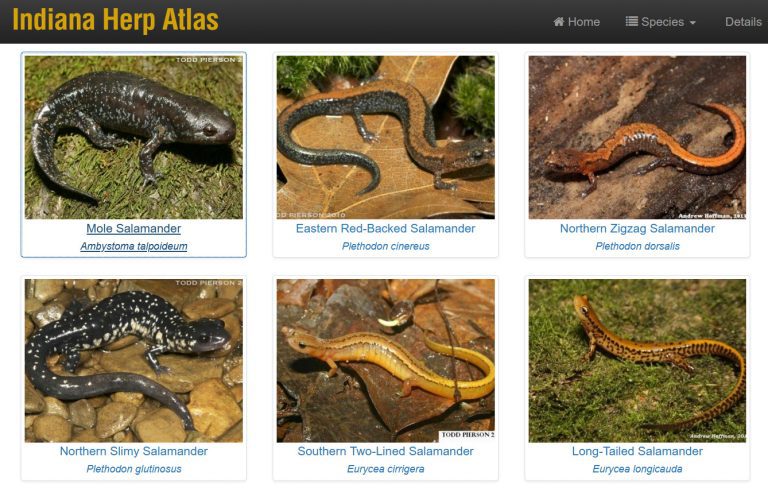768x496 pixels.
Task: Expand the Species dropdown caret
Action: (693, 23)
